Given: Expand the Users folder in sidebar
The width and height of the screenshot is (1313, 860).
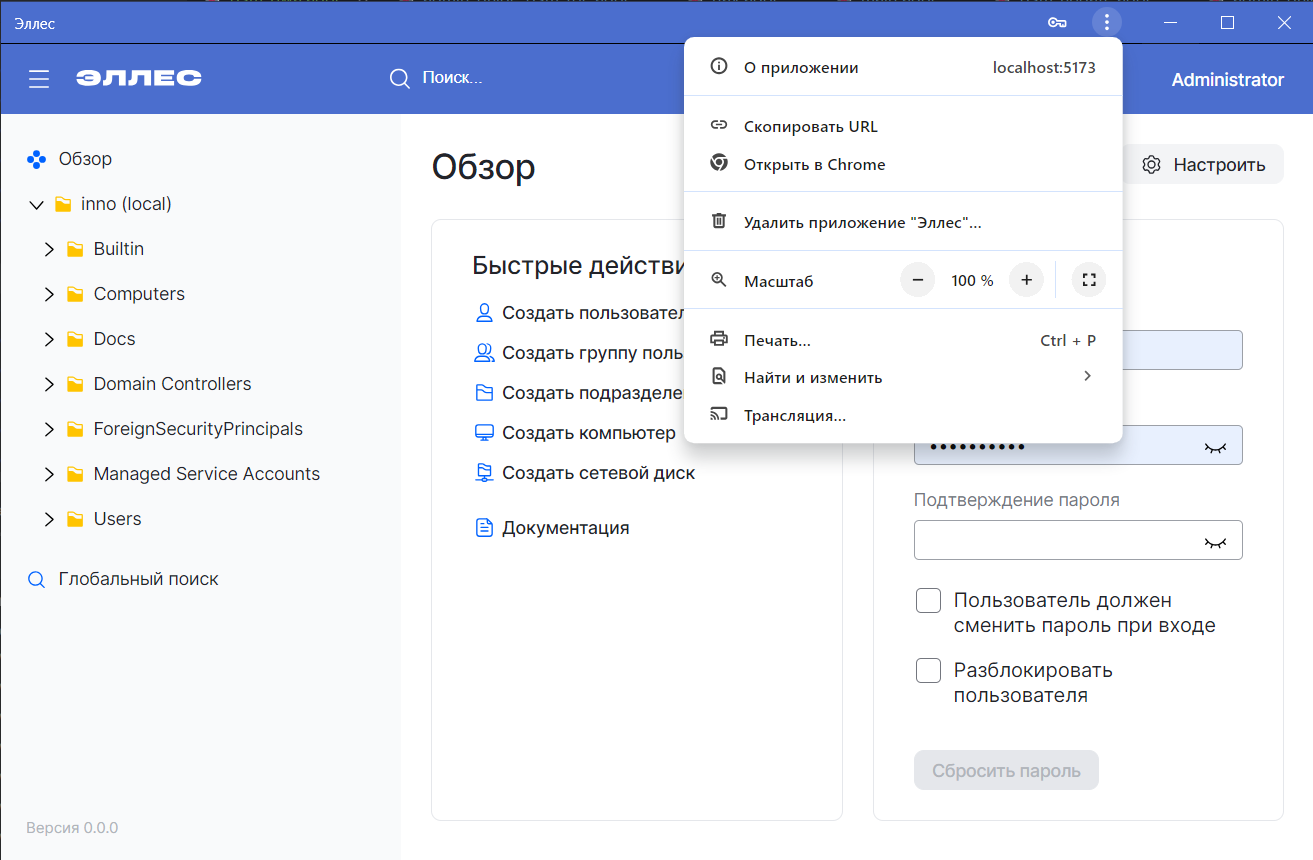Looking at the screenshot, I should click(49, 518).
